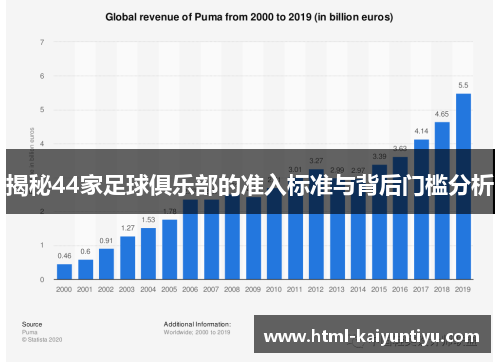Click the 5.5 value label
The width and height of the screenshot is (500, 362).
pyautogui.click(x=463, y=85)
